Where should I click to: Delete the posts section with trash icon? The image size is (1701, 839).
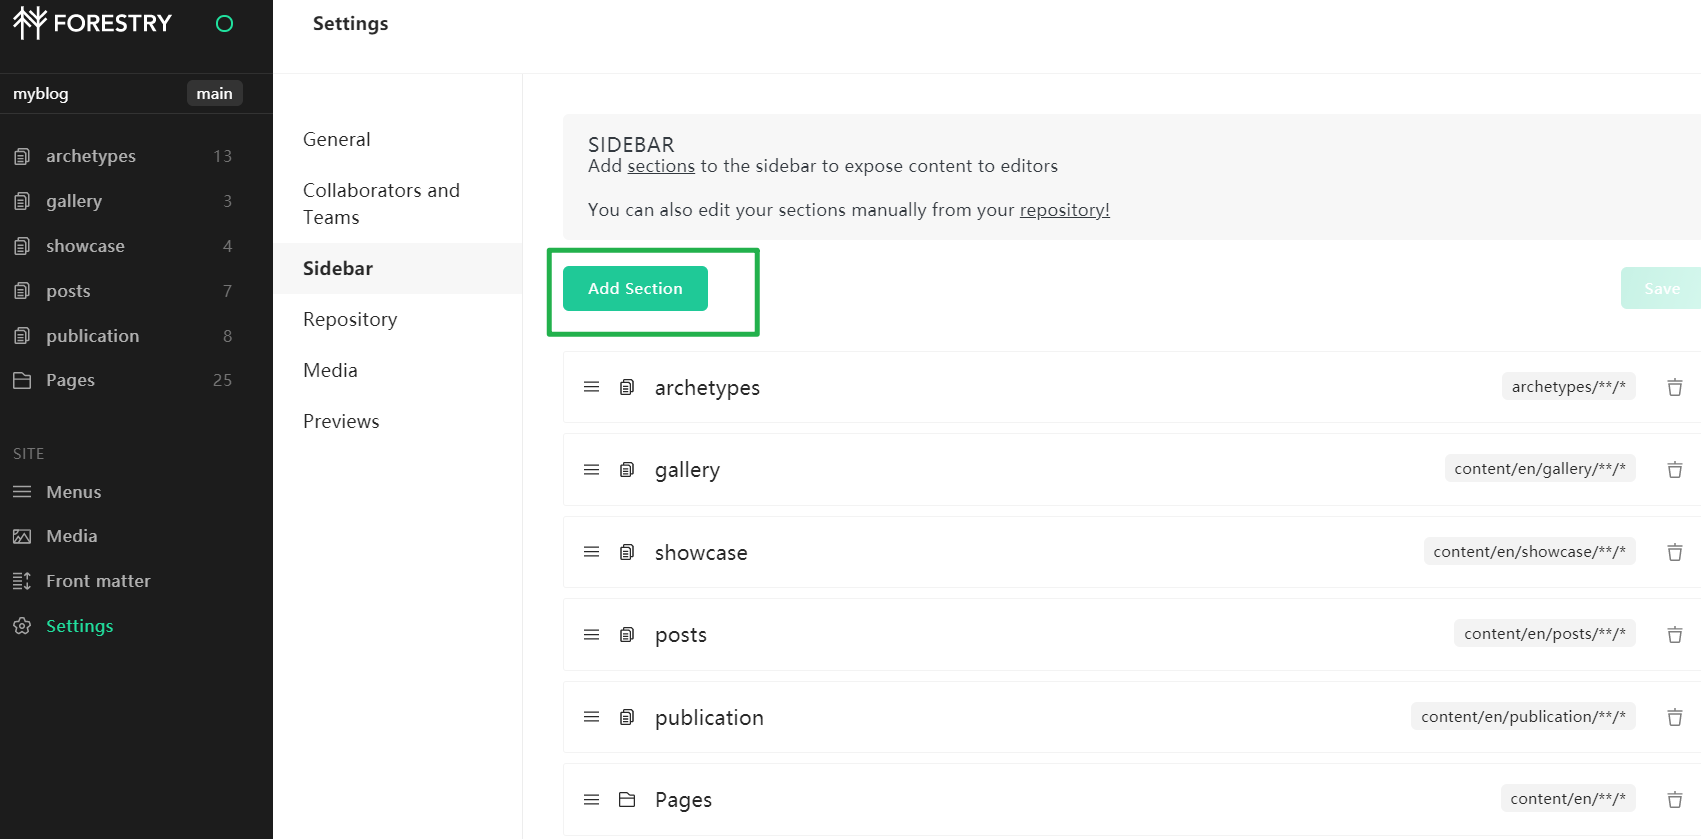1675,635
